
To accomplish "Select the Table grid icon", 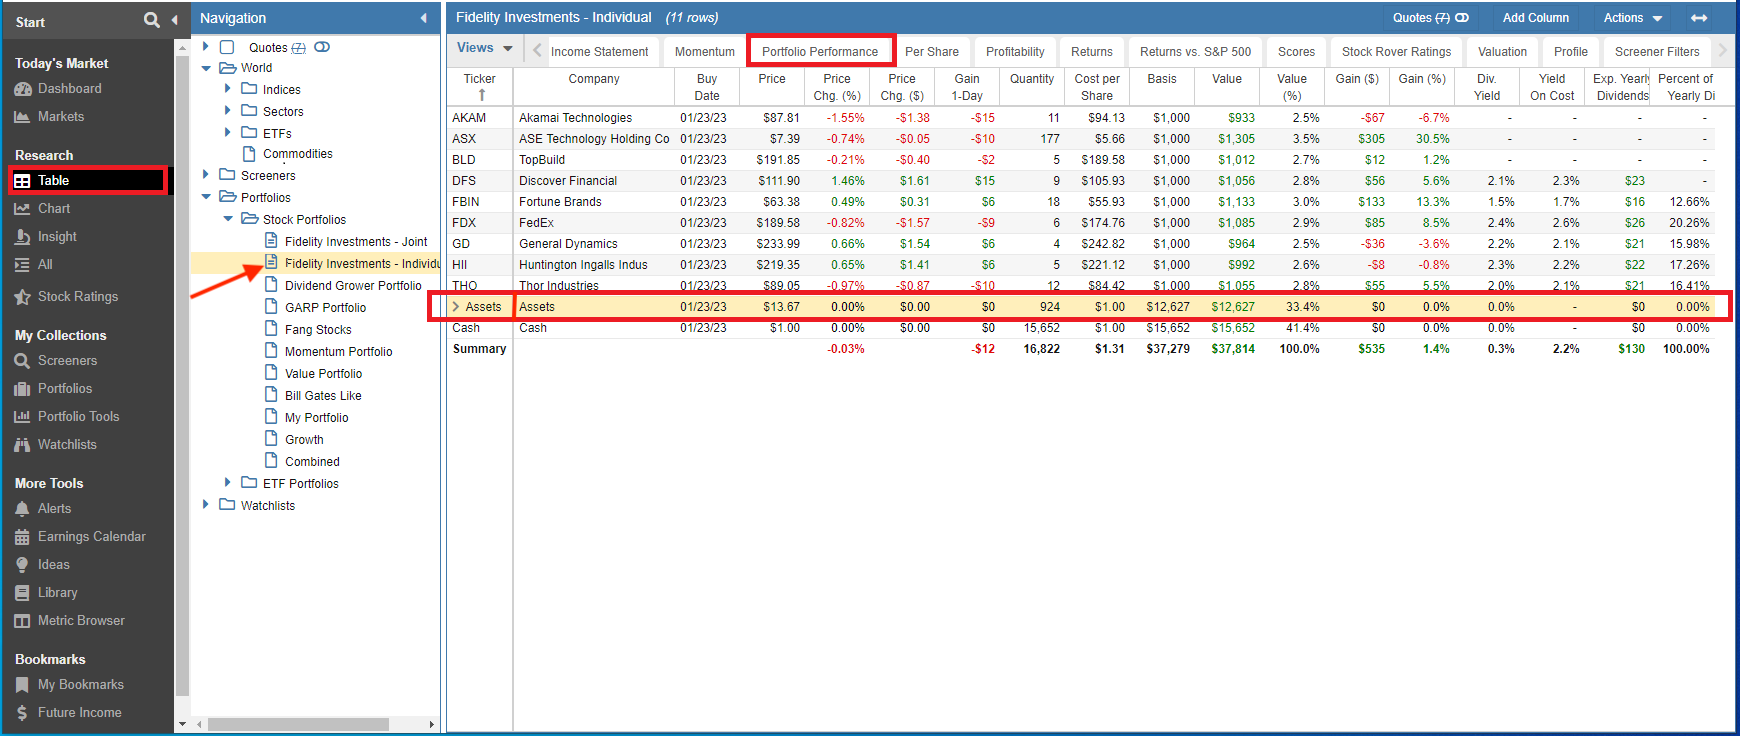I will click(x=22, y=181).
